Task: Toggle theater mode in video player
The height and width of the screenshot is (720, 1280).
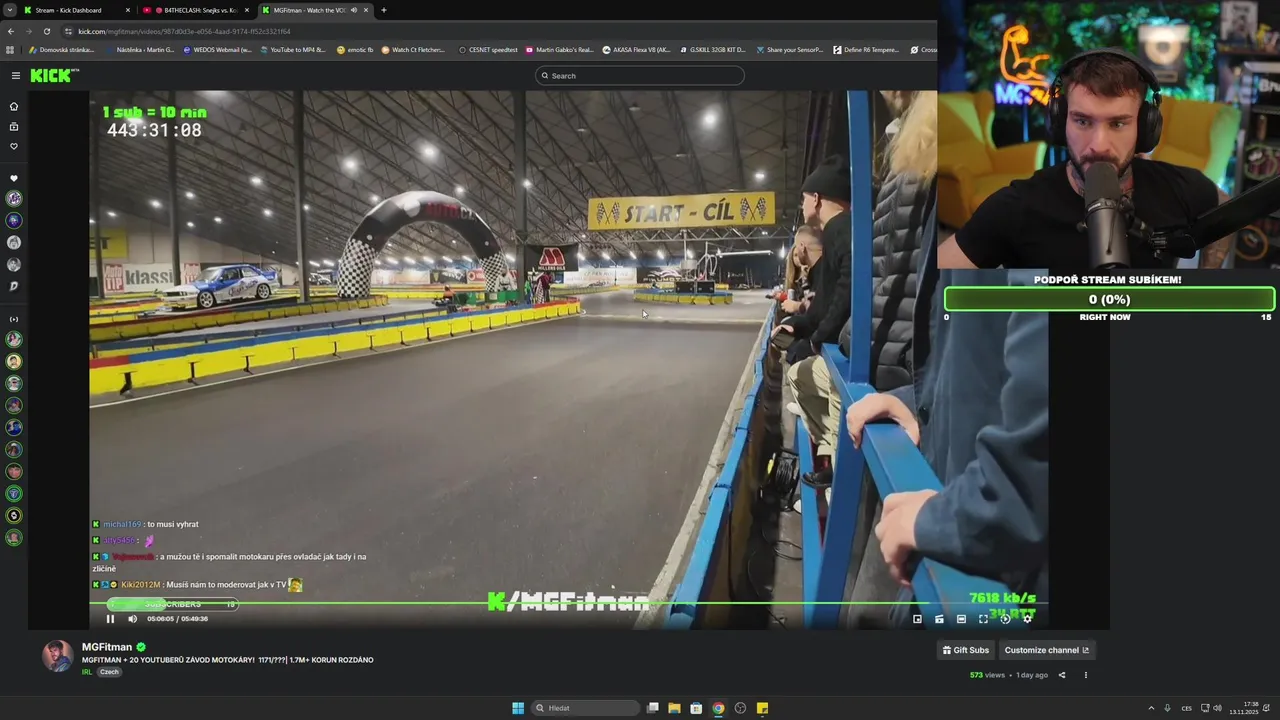Action: 961,619
